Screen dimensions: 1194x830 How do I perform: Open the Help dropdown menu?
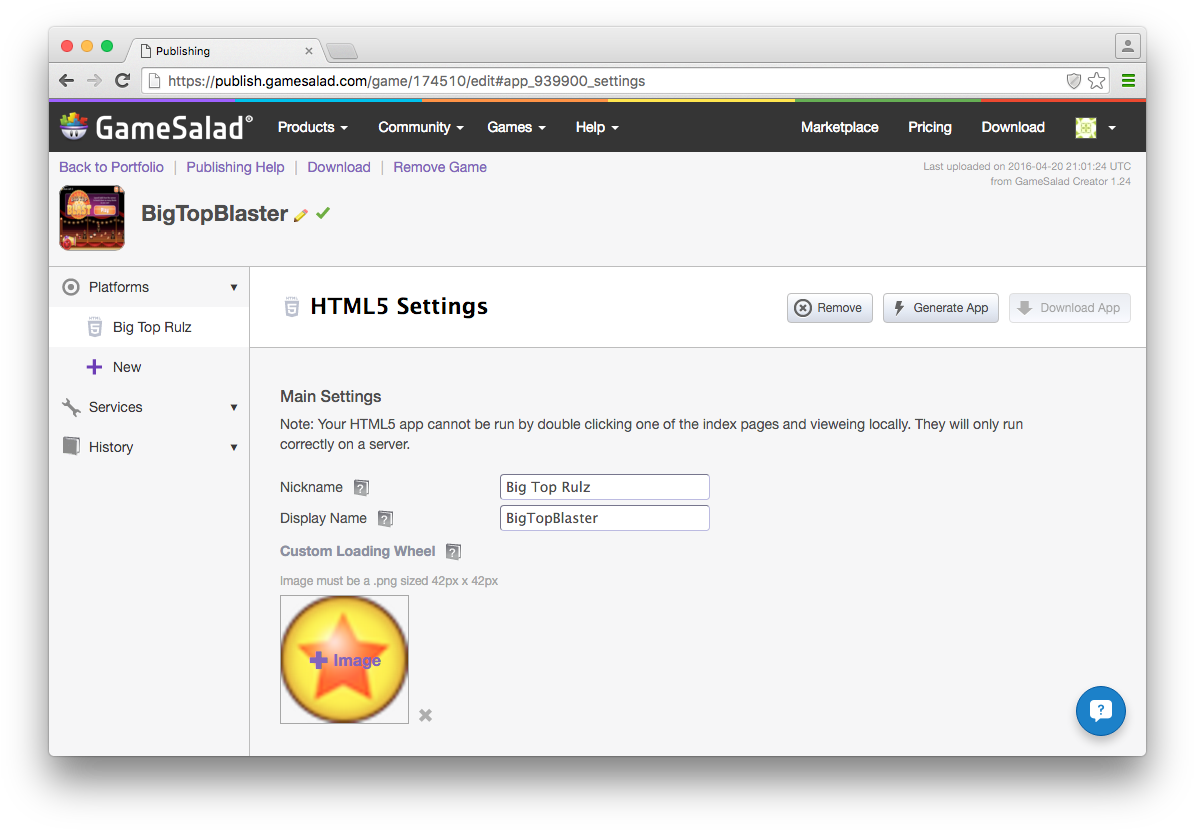pos(597,127)
